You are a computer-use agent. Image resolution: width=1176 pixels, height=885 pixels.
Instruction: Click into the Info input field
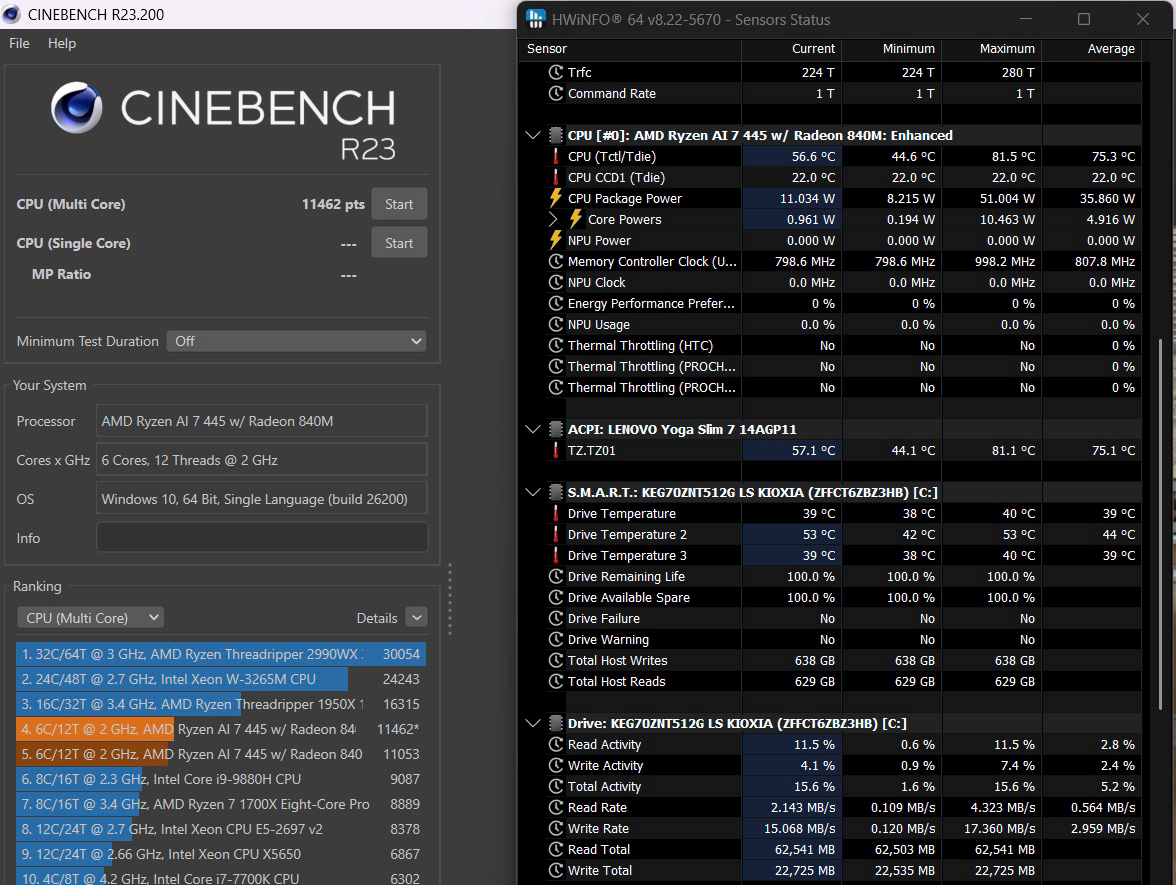pos(262,537)
